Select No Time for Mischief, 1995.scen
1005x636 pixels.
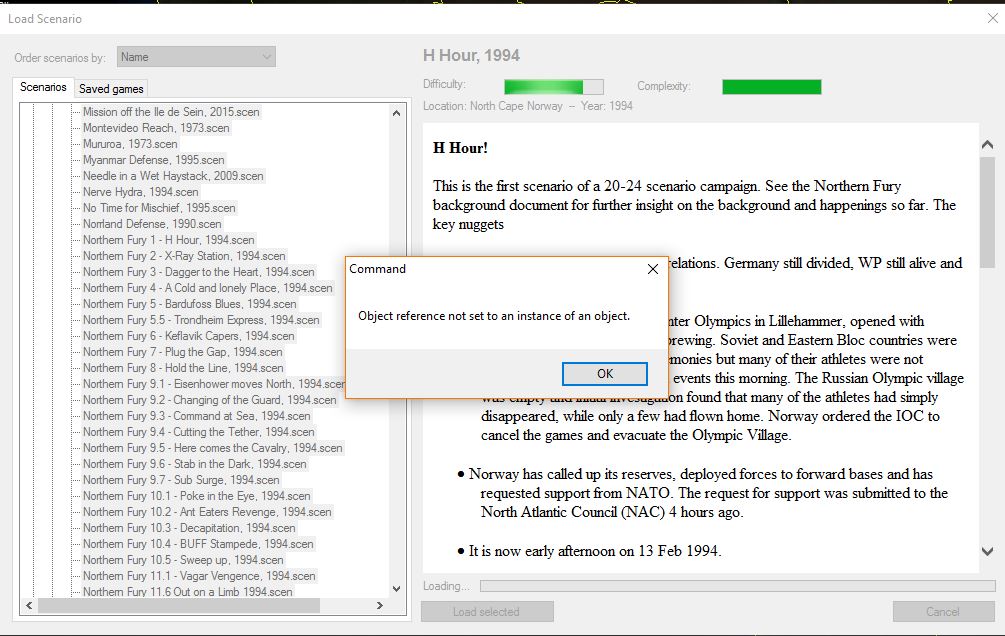point(159,208)
